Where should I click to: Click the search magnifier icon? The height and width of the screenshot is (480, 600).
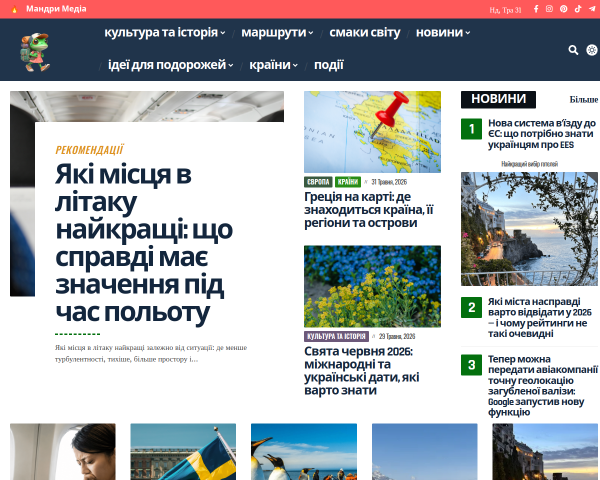pyautogui.click(x=573, y=50)
